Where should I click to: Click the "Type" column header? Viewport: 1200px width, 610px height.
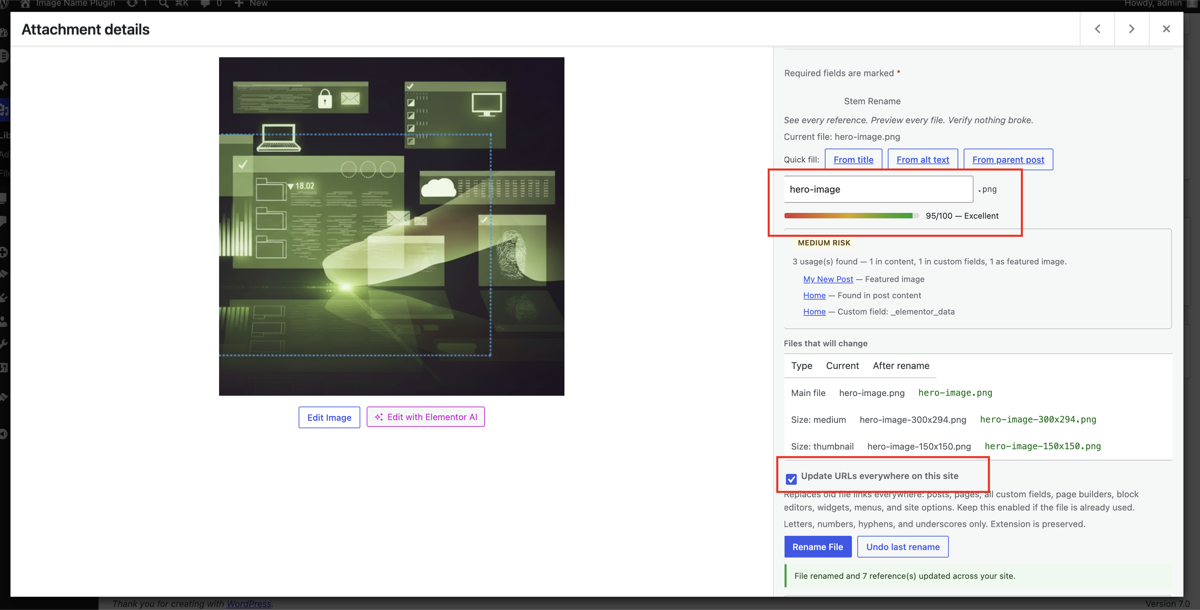pyautogui.click(x=802, y=366)
